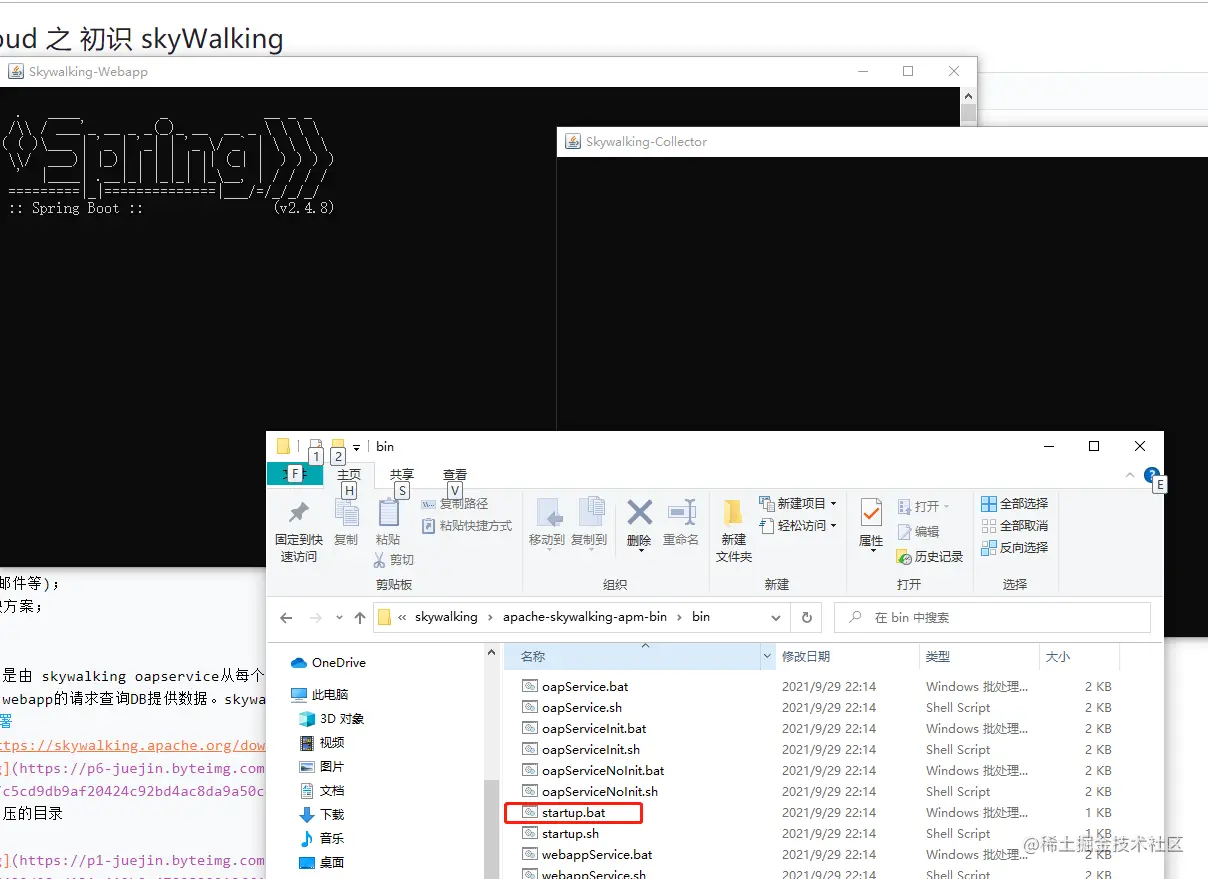The width and height of the screenshot is (1208, 879).
Task: Click skywalking in the address breadcrumb
Action: point(446,617)
